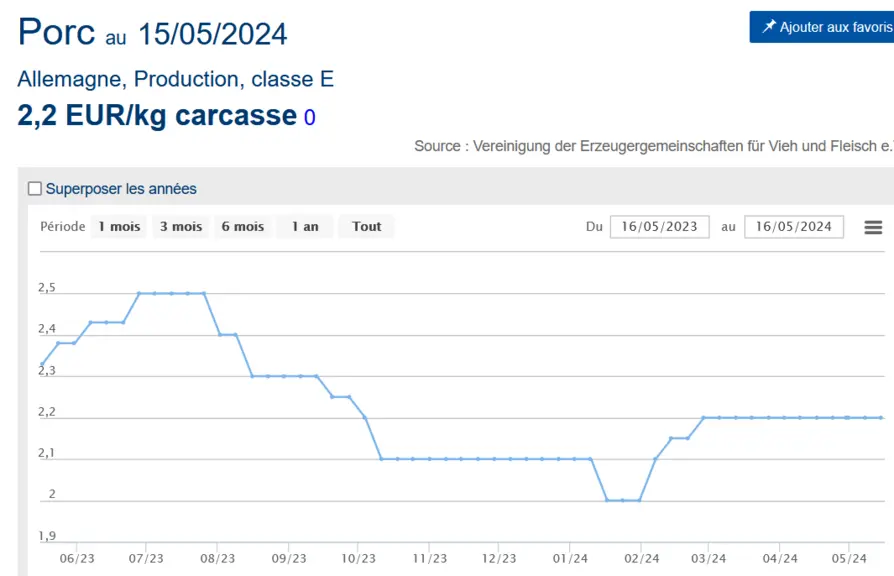
Task: Click the Superposer les années label
Action: click(121, 189)
